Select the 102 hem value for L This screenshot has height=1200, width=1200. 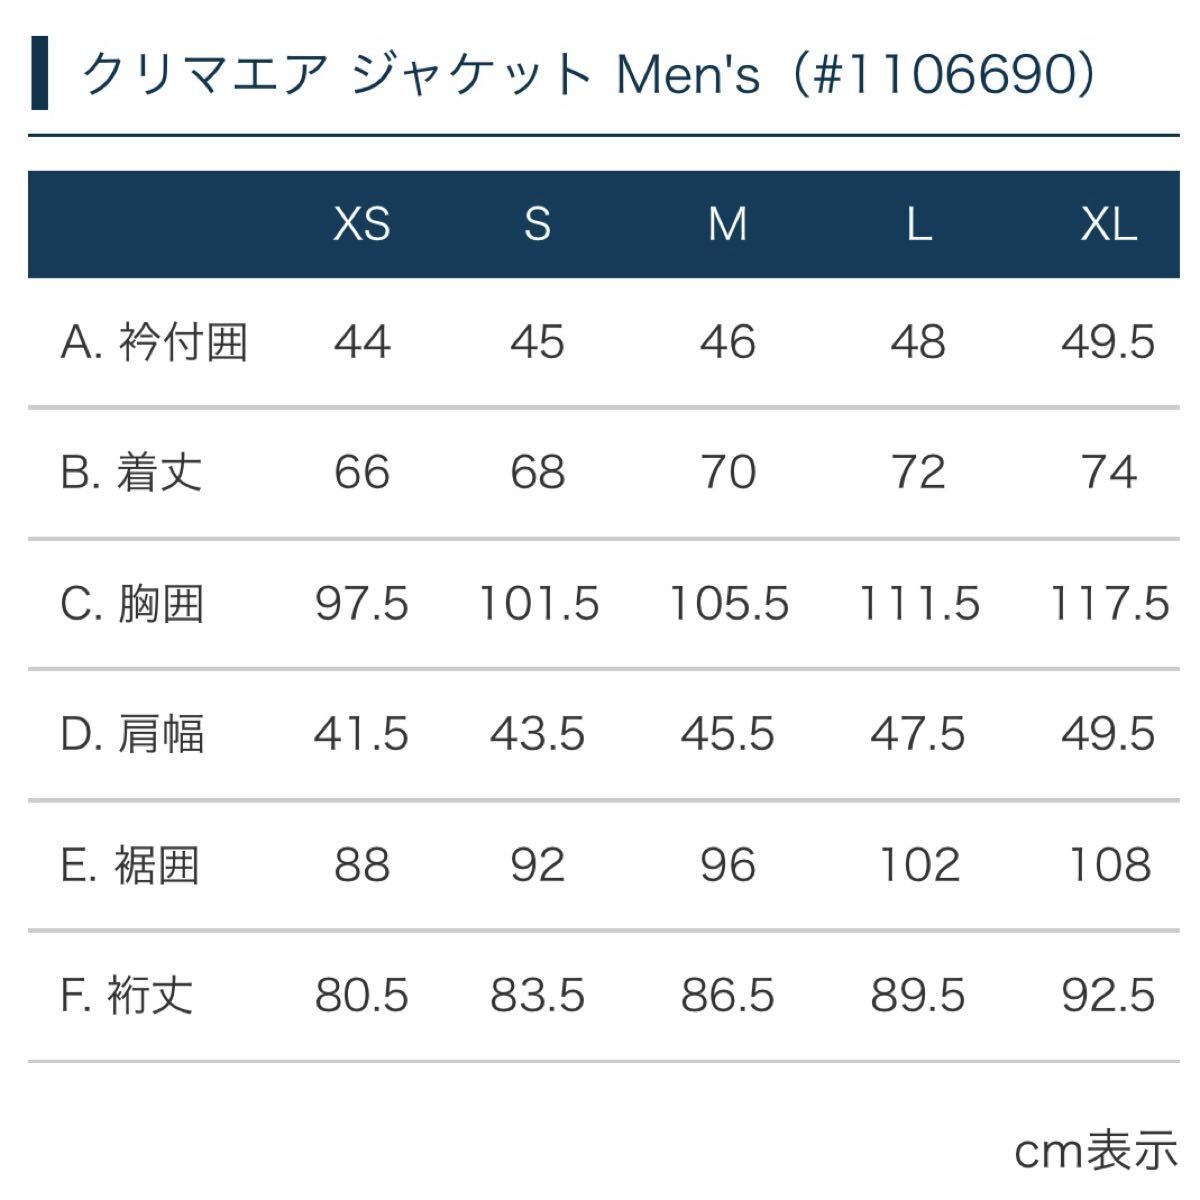pyautogui.click(x=918, y=865)
